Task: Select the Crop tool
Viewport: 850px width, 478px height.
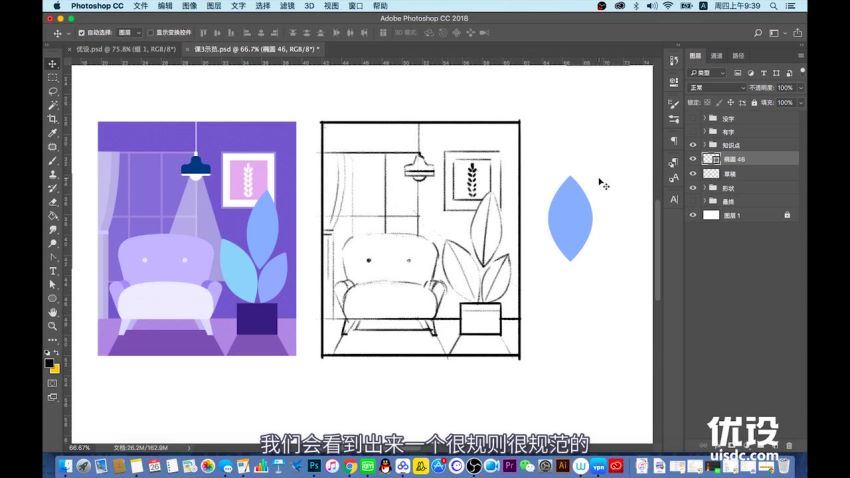Action: point(53,119)
